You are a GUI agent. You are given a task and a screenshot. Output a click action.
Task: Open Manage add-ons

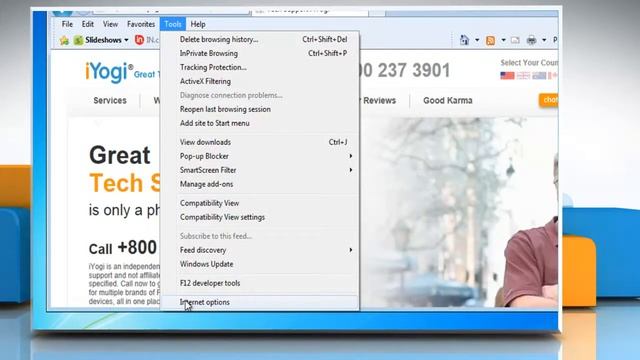(x=260, y=184)
